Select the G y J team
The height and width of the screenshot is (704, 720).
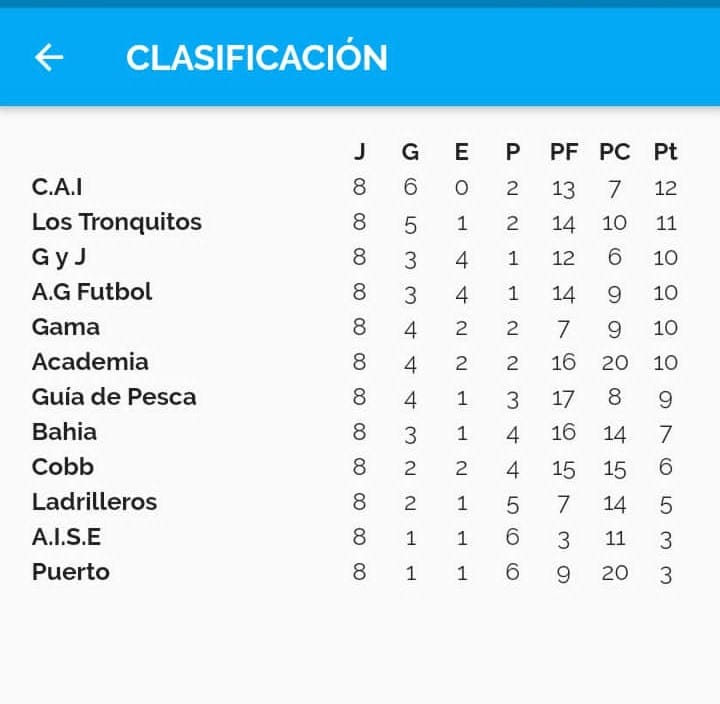tap(59, 257)
